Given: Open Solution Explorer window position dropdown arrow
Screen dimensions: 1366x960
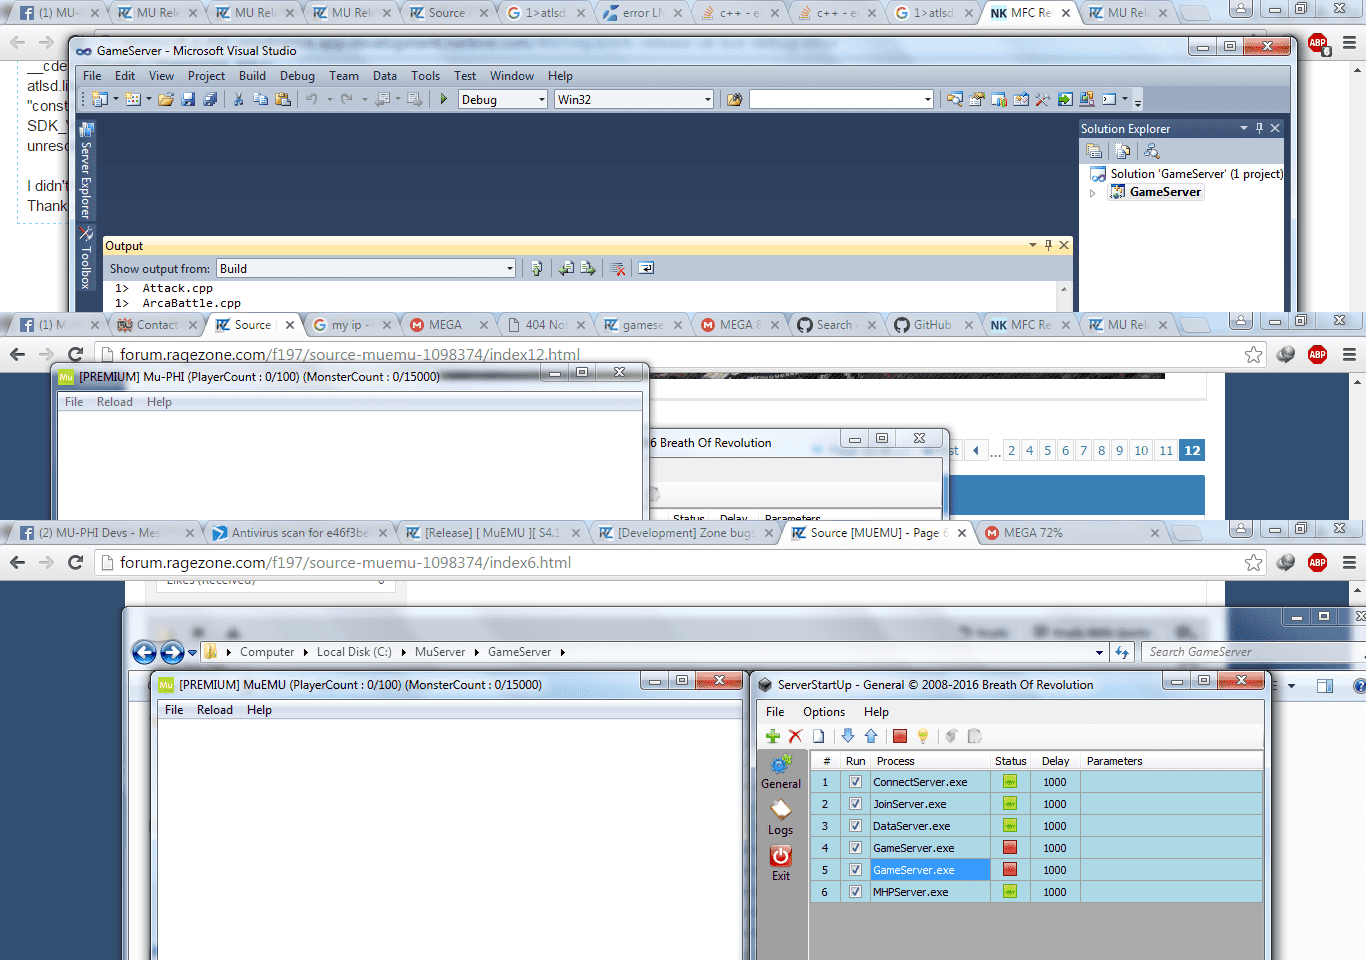Looking at the screenshot, I should 1244,128.
